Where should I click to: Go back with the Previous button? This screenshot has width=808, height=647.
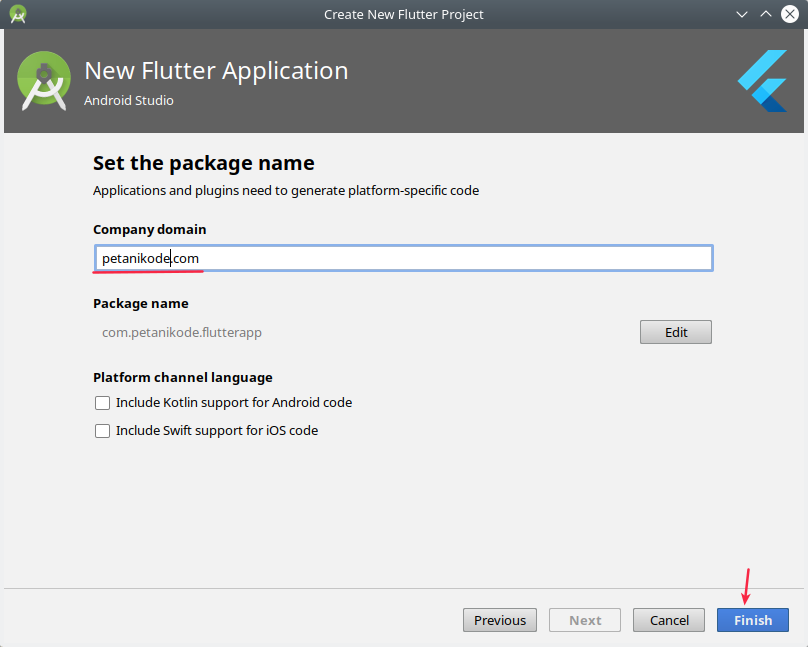(x=500, y=620)
